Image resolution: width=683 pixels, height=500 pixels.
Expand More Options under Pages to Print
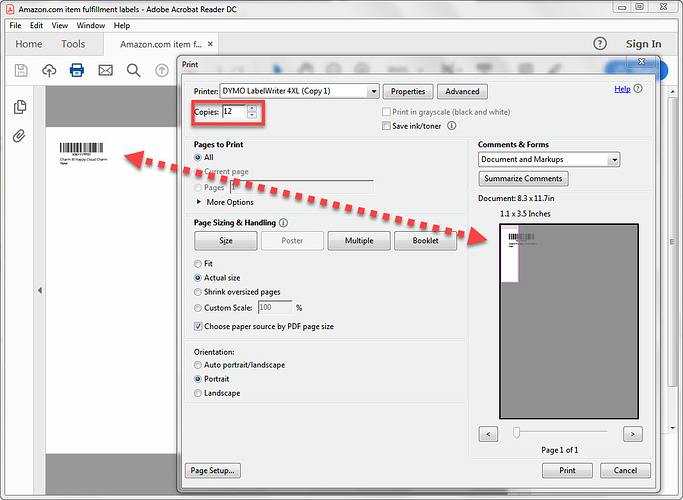click(199, 202)
